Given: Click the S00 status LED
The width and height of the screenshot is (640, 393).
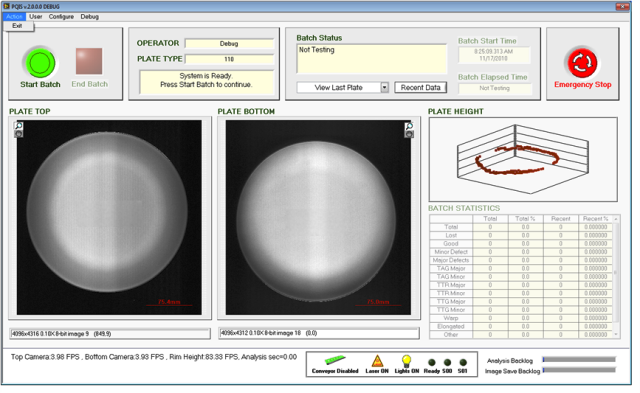Looking at the screenshot, I should [447, 362].
